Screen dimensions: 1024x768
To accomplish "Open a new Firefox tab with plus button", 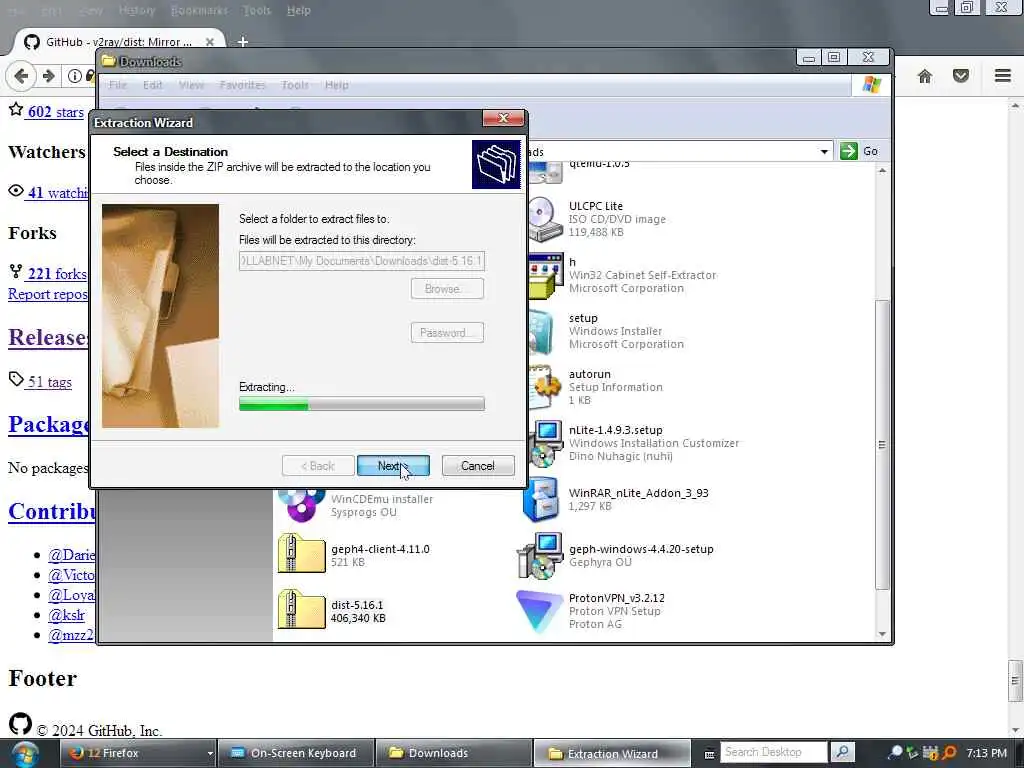I will 243,42.
